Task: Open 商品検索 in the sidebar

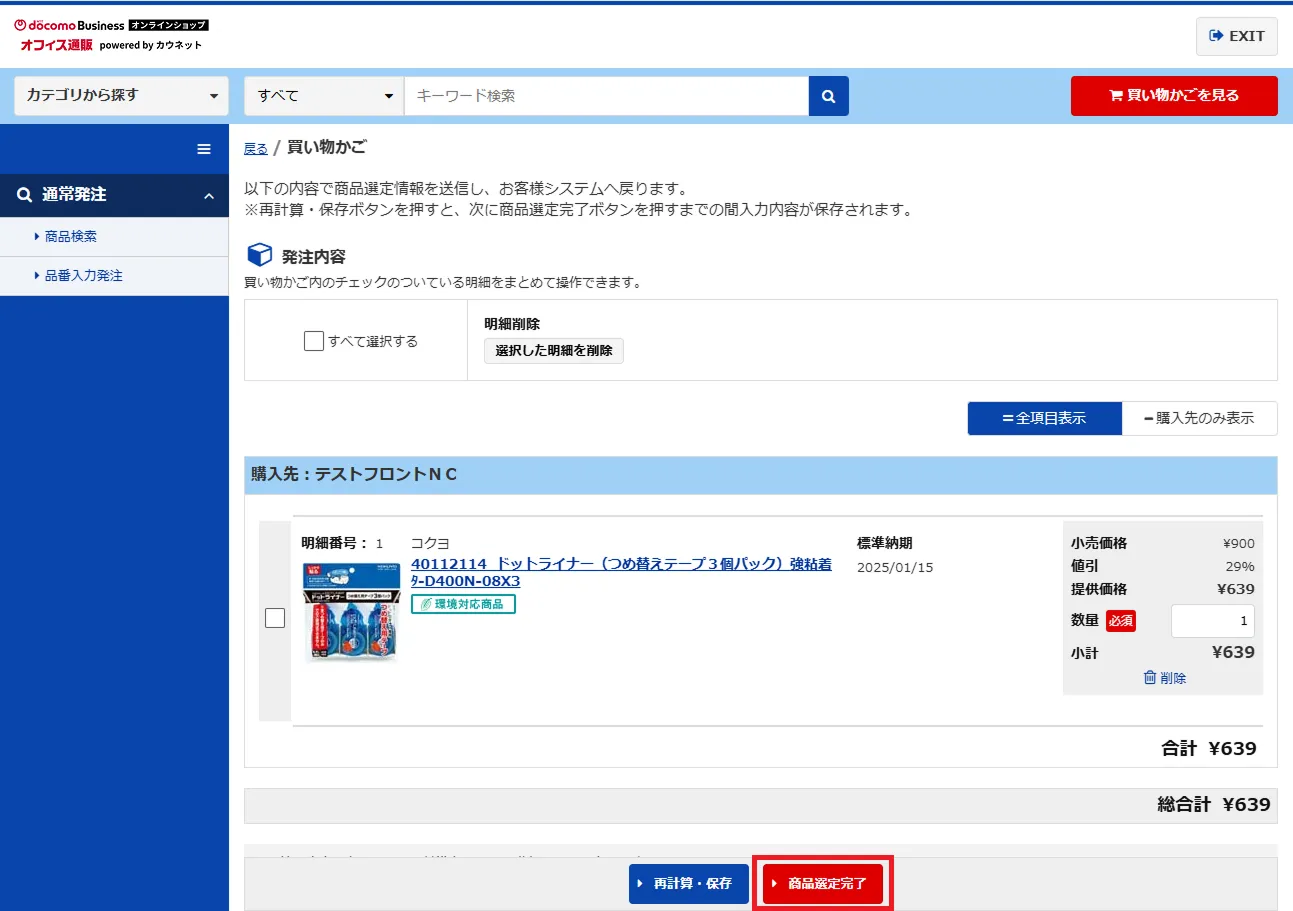Action: (71, 237)
